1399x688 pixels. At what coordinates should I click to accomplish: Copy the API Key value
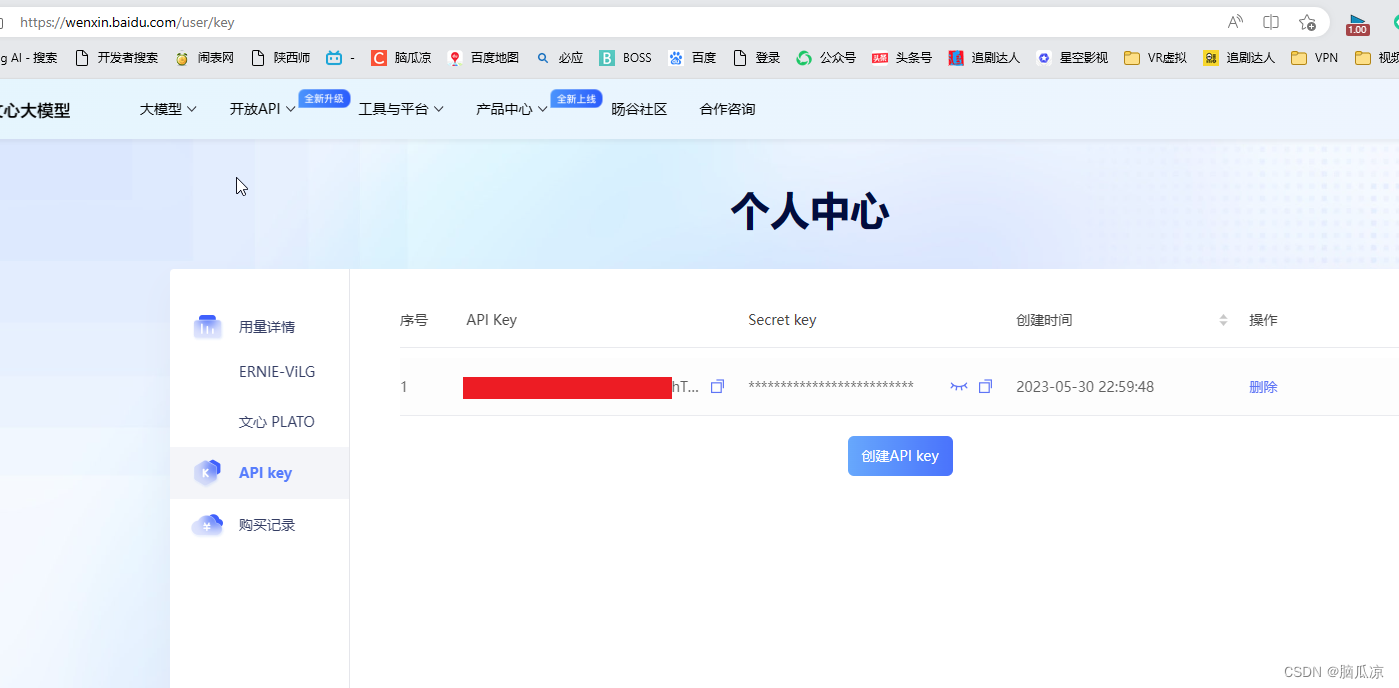pos(717,387)
